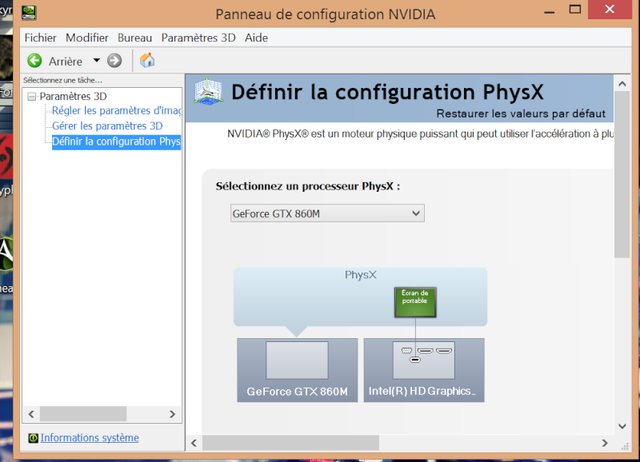
Task: Click the icon beside Informations système
Action: click(34, 438)
